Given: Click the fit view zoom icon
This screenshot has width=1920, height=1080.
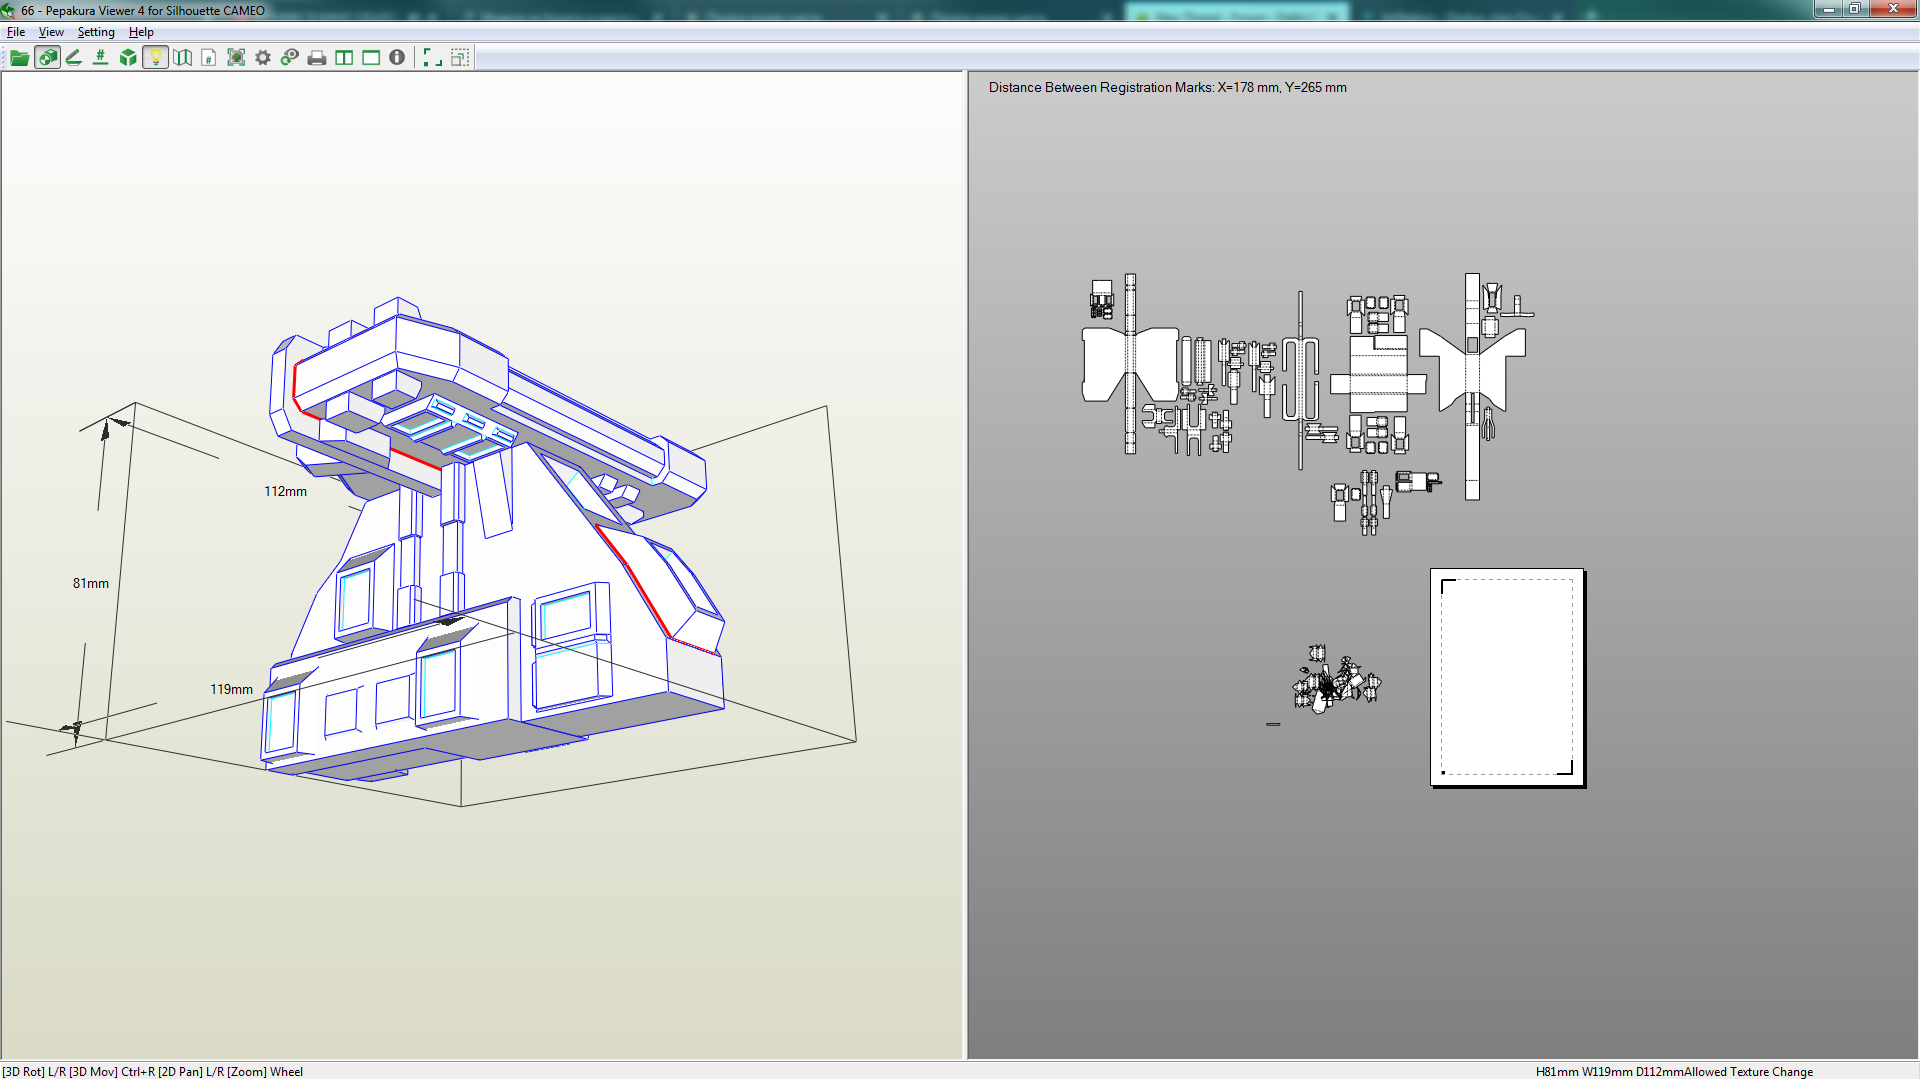Looking at the screenshot, I should coord(236,58).
